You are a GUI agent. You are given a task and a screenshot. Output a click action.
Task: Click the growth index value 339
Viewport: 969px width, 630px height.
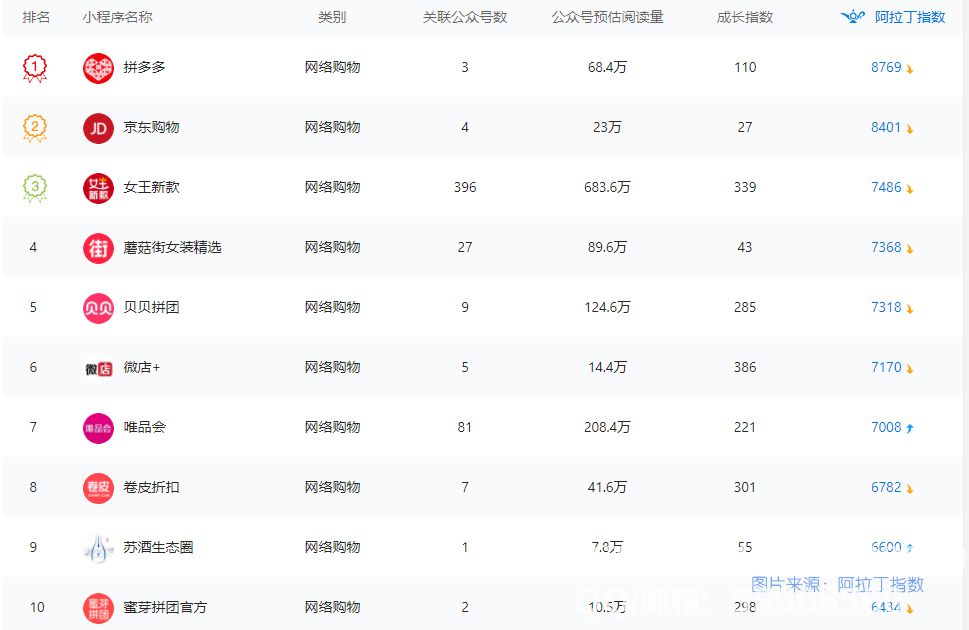tap(745, 187)
